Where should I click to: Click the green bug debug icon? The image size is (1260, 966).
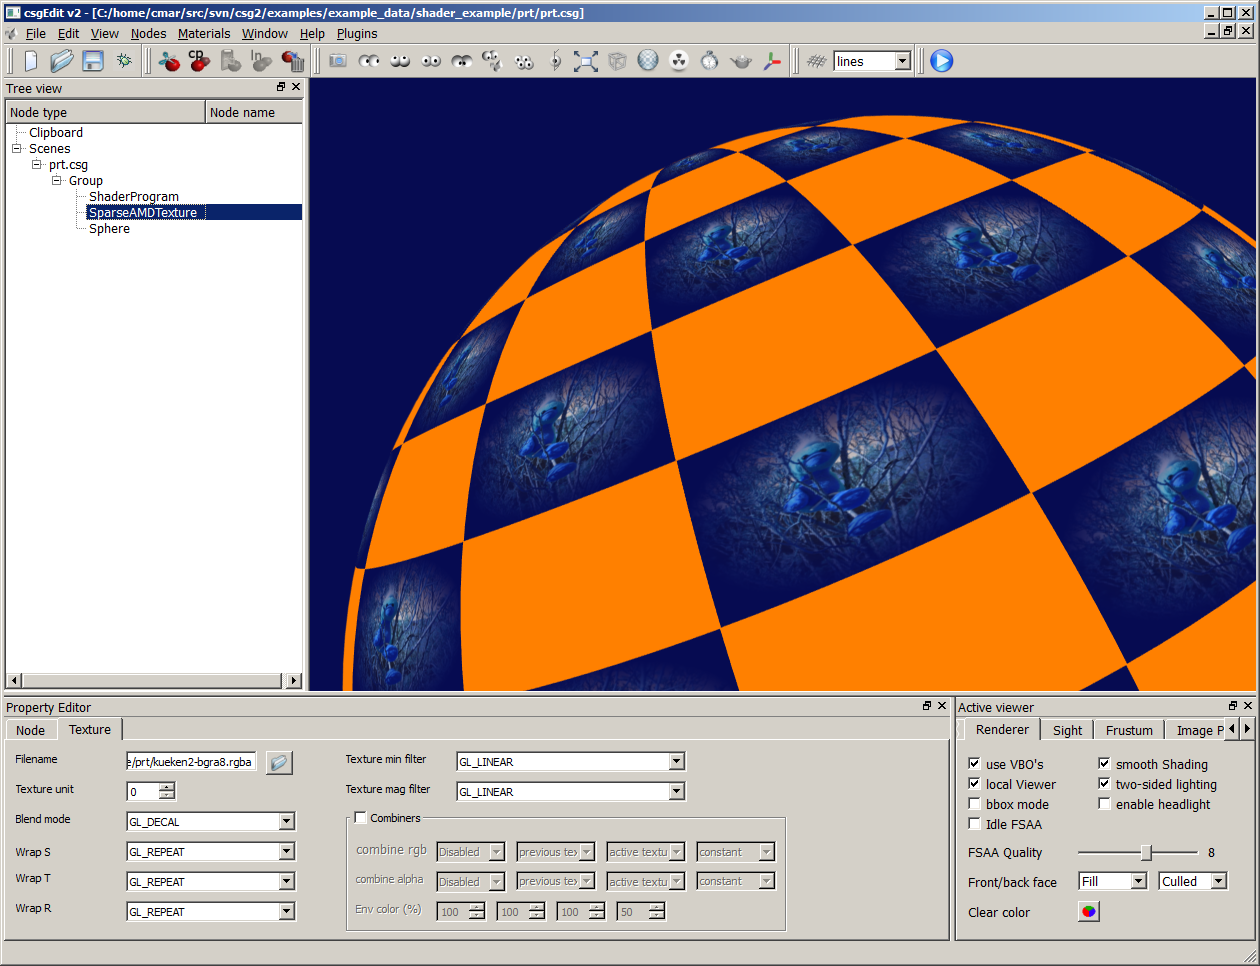[x=124, y=61]
